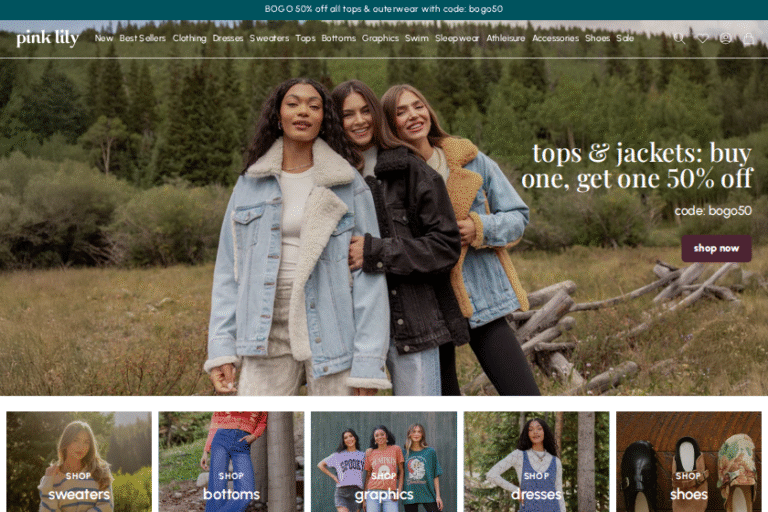The height and width of the screenshot is (512, 768).
Task: Go to the Athleisure section
Action: coord(505,38)
